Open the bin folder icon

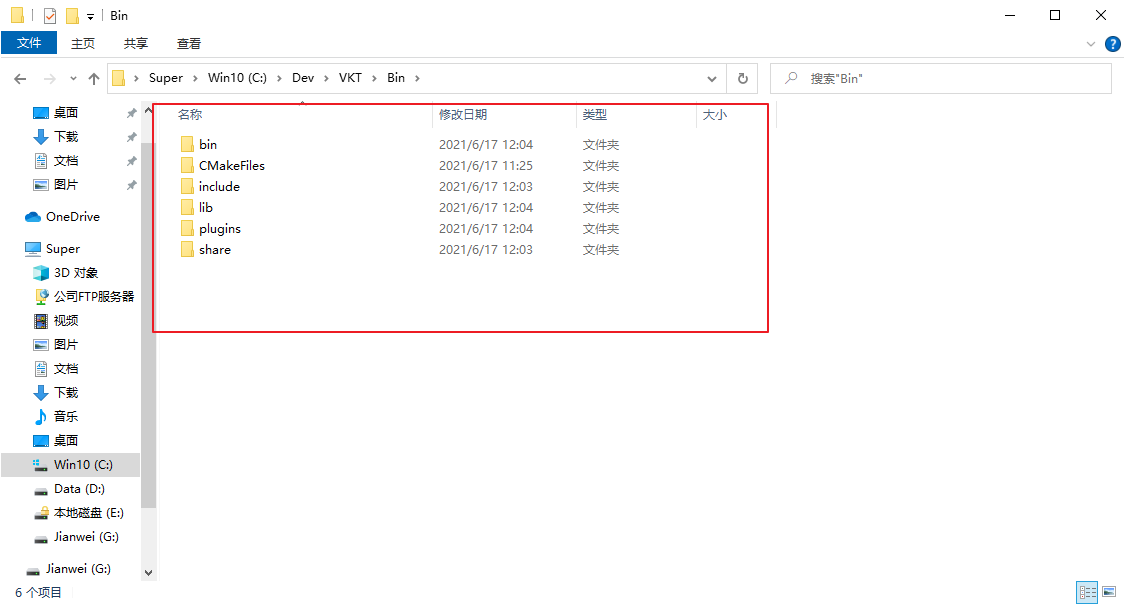(x=187, y=144)
